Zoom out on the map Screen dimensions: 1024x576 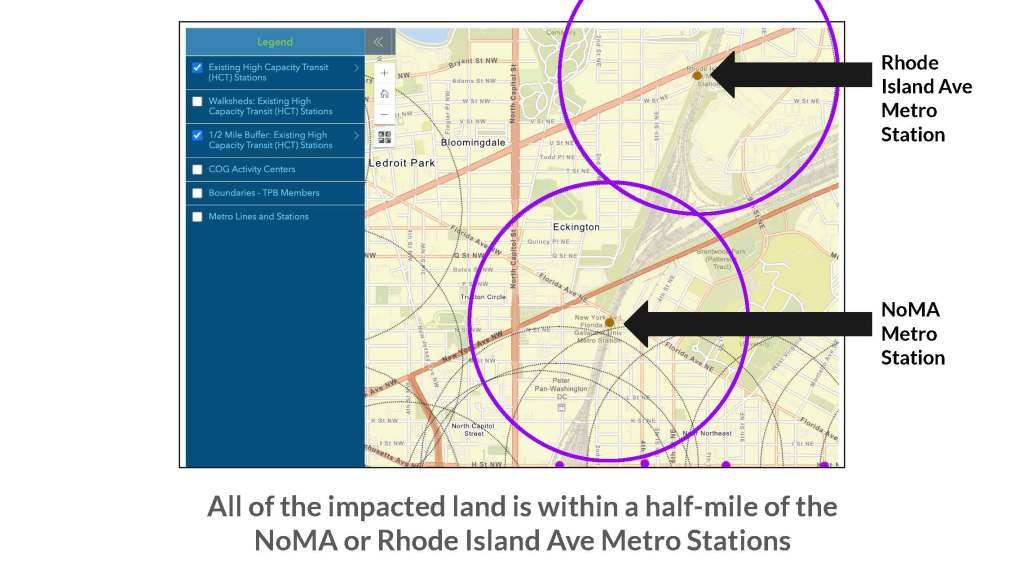(x=385, y=114)
